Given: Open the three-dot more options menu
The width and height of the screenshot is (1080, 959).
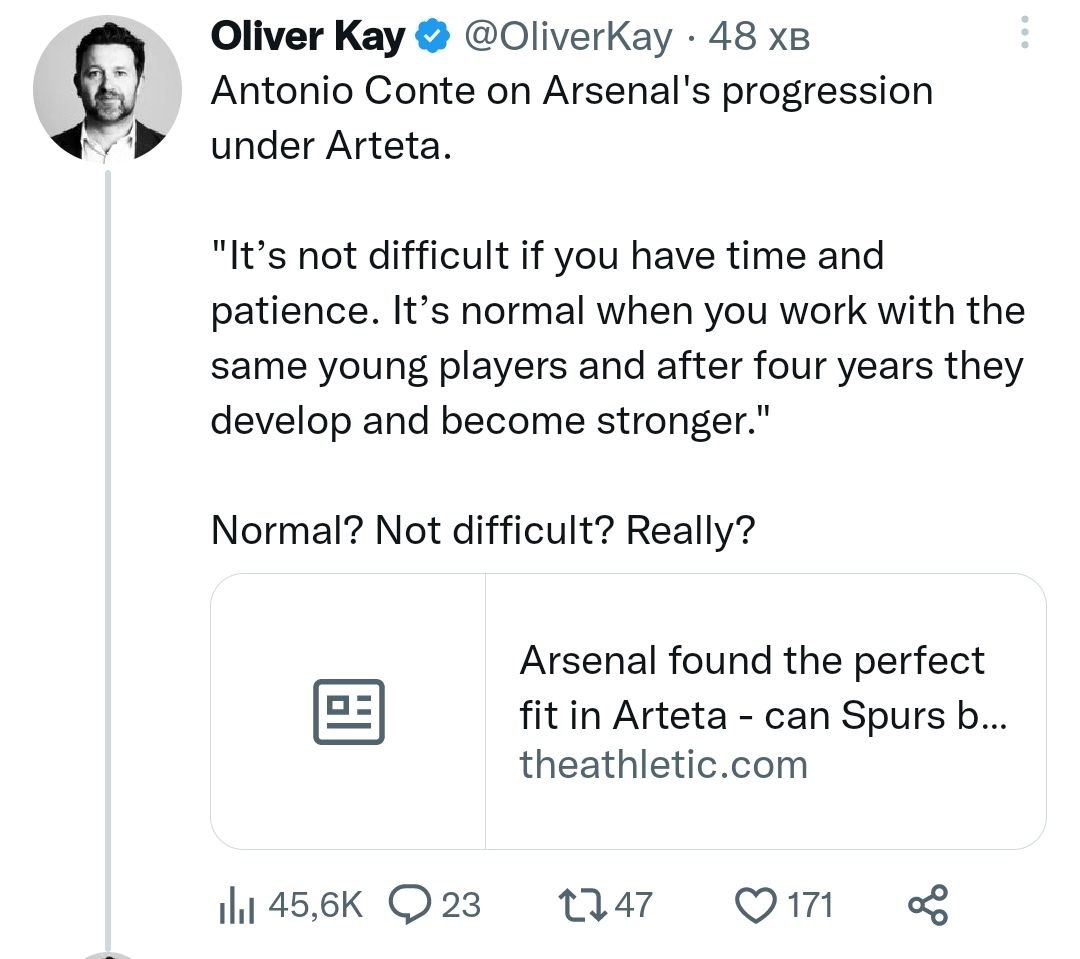Looking at the screenshot, I should pyautogui.click(x=1022, y=37).
